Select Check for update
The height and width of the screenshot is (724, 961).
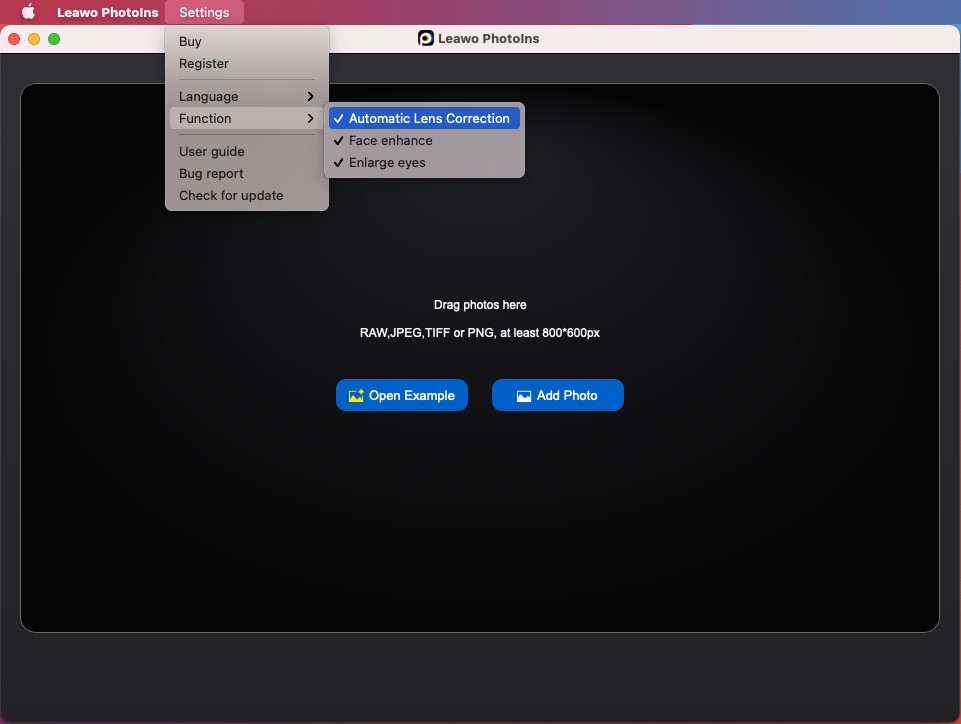246,196
